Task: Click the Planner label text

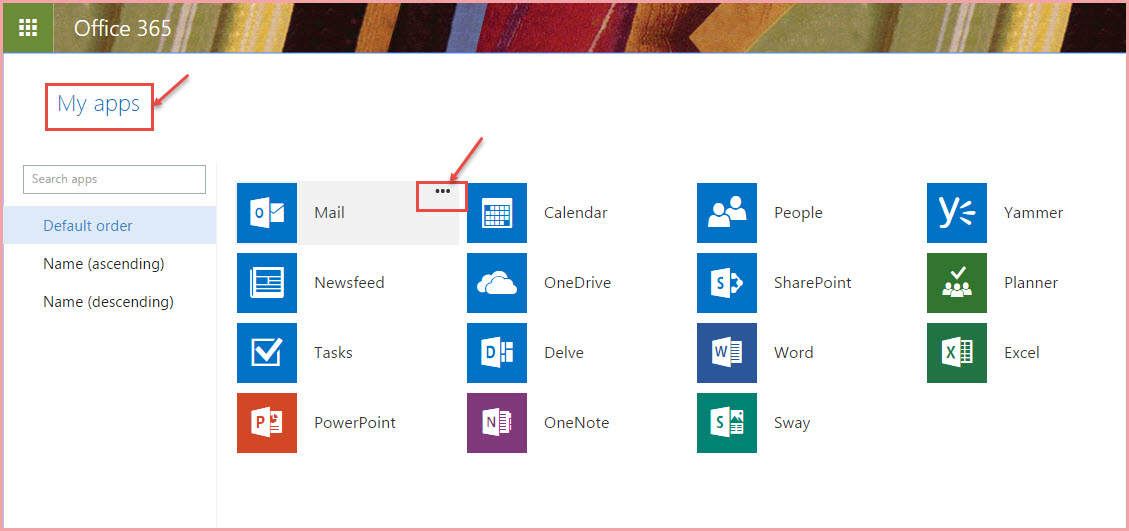Action: click(1031, 283)
